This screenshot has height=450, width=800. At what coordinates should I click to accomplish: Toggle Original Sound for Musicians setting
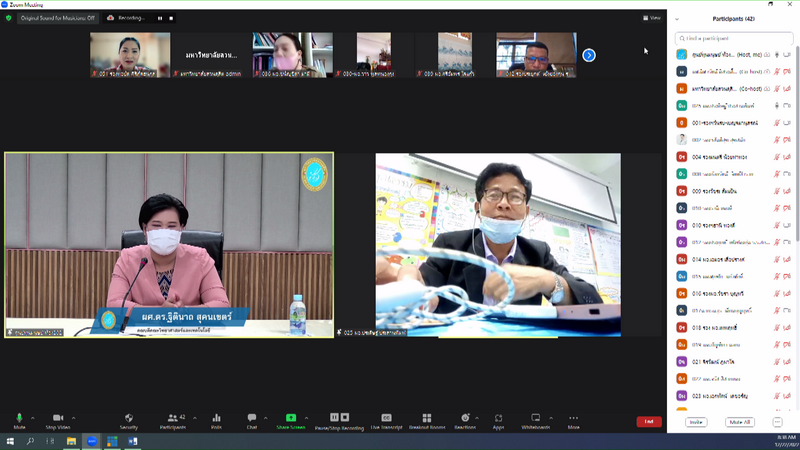[x=58, y=18]
